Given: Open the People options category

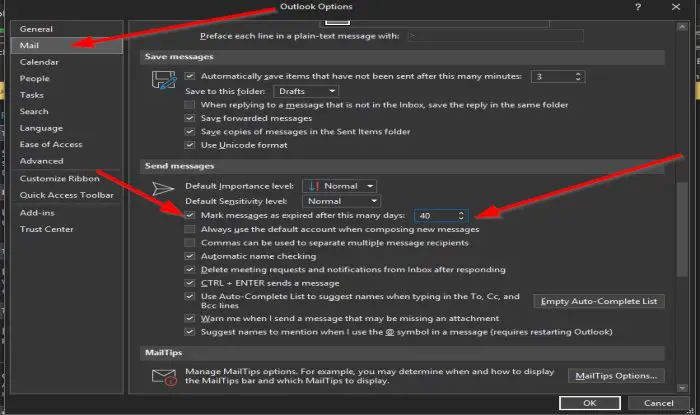Looking at the screenshot, I should 67,79.
